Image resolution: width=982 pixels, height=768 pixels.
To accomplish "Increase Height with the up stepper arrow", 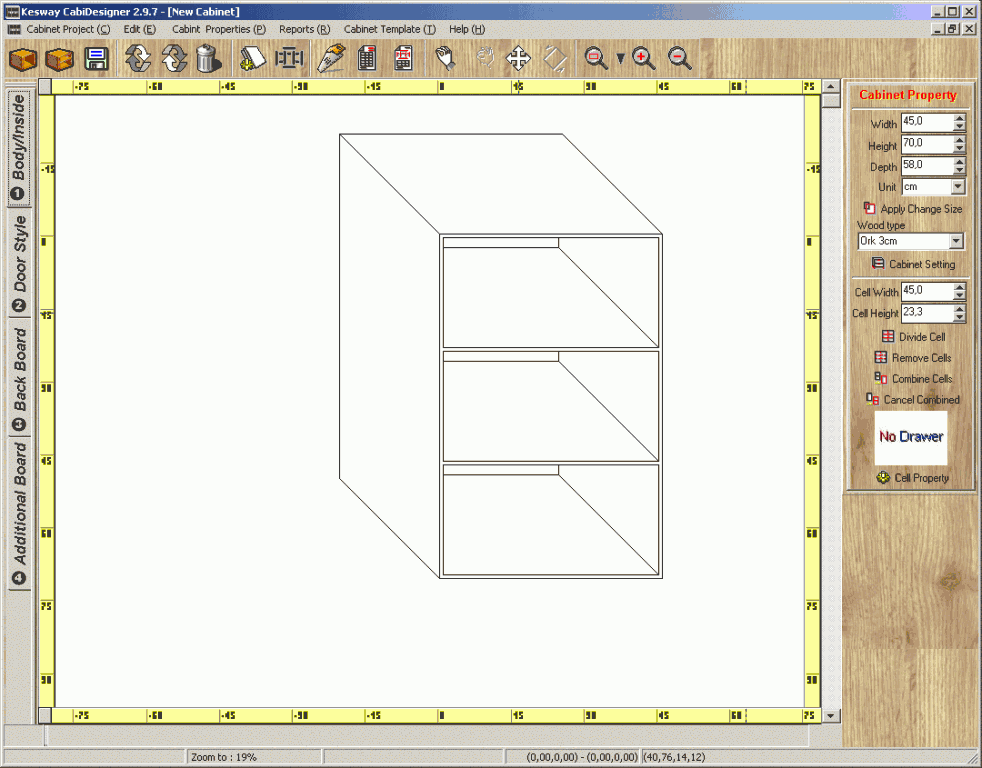I will pyautogui.click(x=959, y=140).
